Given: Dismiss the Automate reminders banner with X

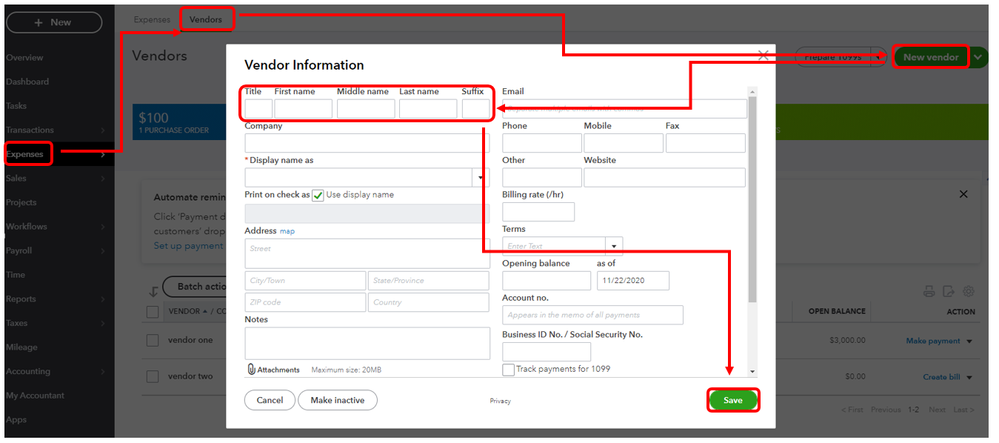Looking at the screenshot, I should pos(963,194).
